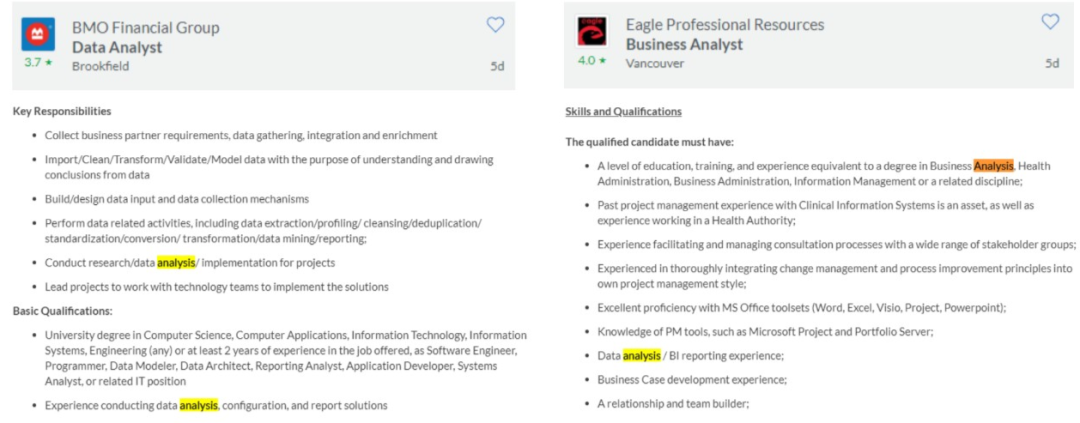Image resolution: width=1080 pixels, height=423 pixels.
Task: Click the 3.7 star rating for BMO
Action: 37,62
